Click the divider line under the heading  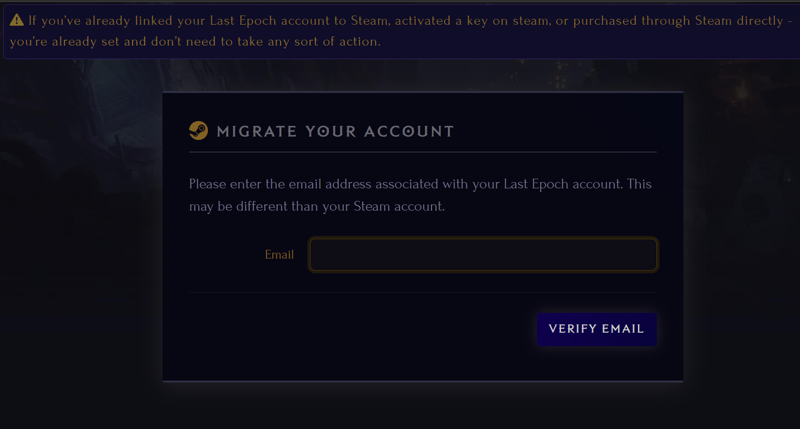(422, 152)
